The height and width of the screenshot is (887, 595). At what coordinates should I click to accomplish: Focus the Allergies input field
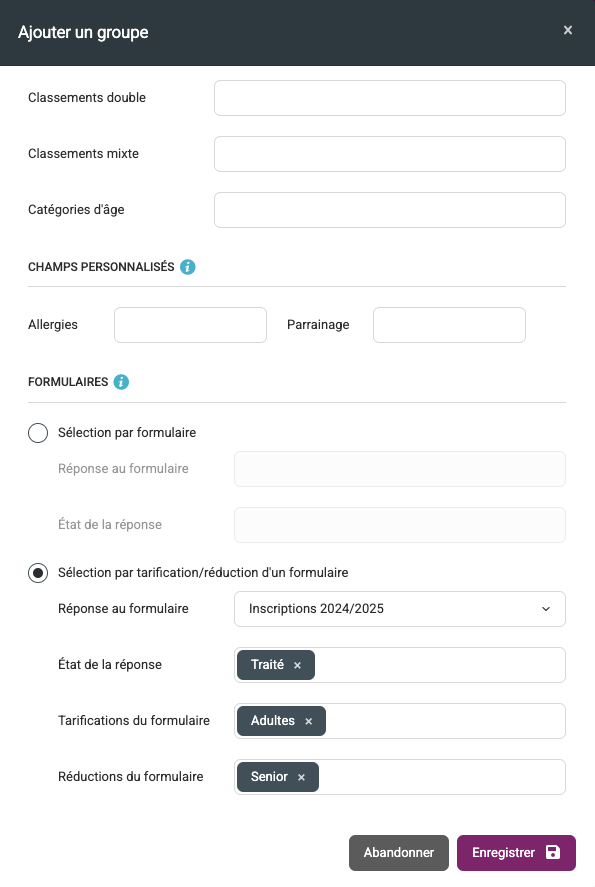191,325
